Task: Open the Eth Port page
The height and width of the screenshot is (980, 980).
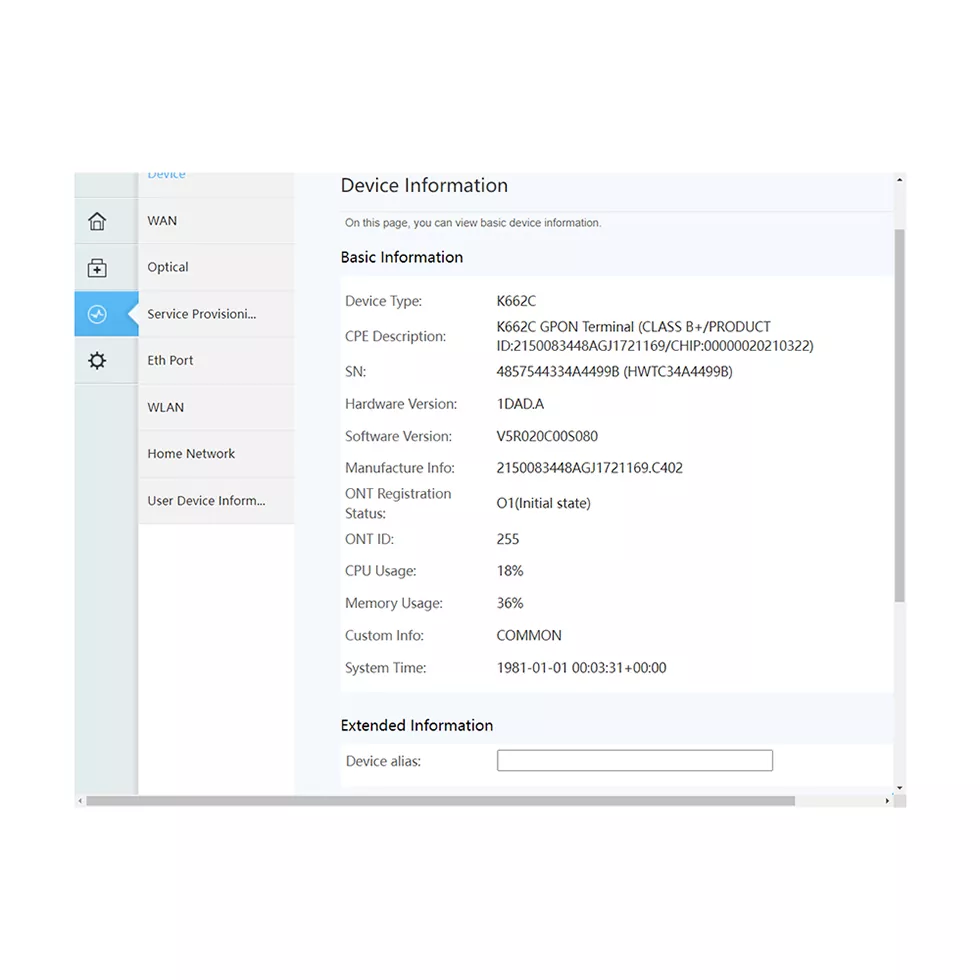Action: pyautogui.click(x=170, y=361)
